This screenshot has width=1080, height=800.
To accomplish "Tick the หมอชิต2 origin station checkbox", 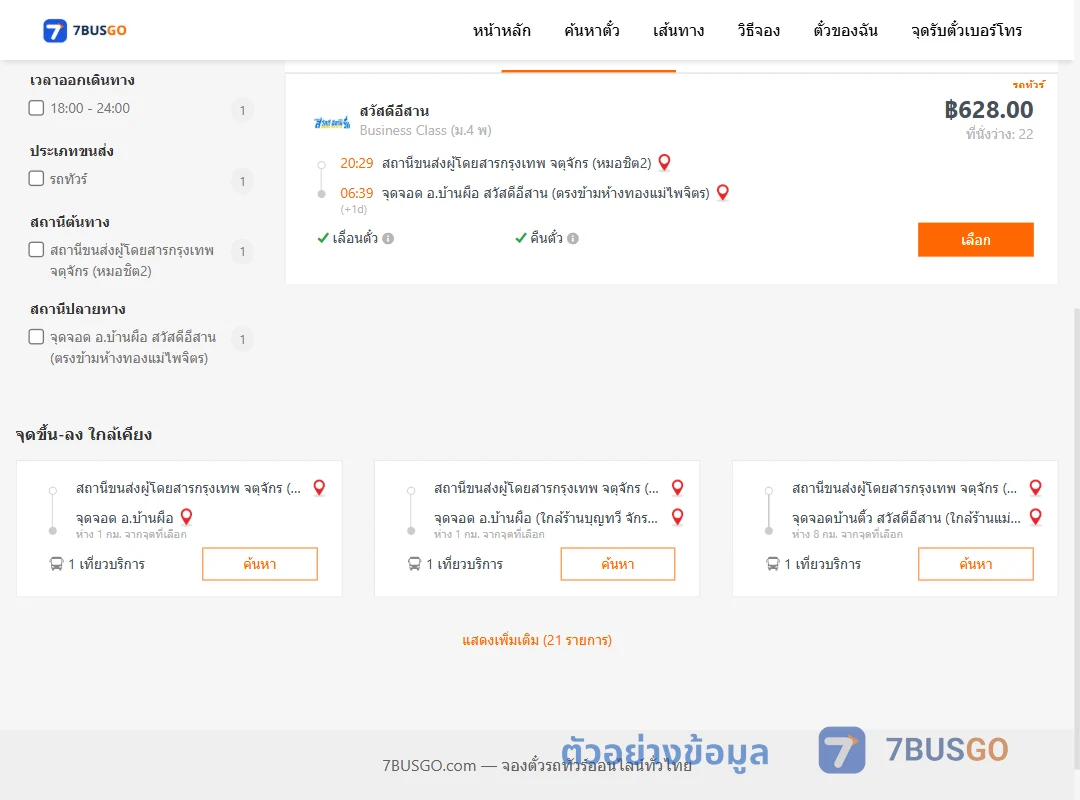I will pyautogui.click(x=37, y=249).
